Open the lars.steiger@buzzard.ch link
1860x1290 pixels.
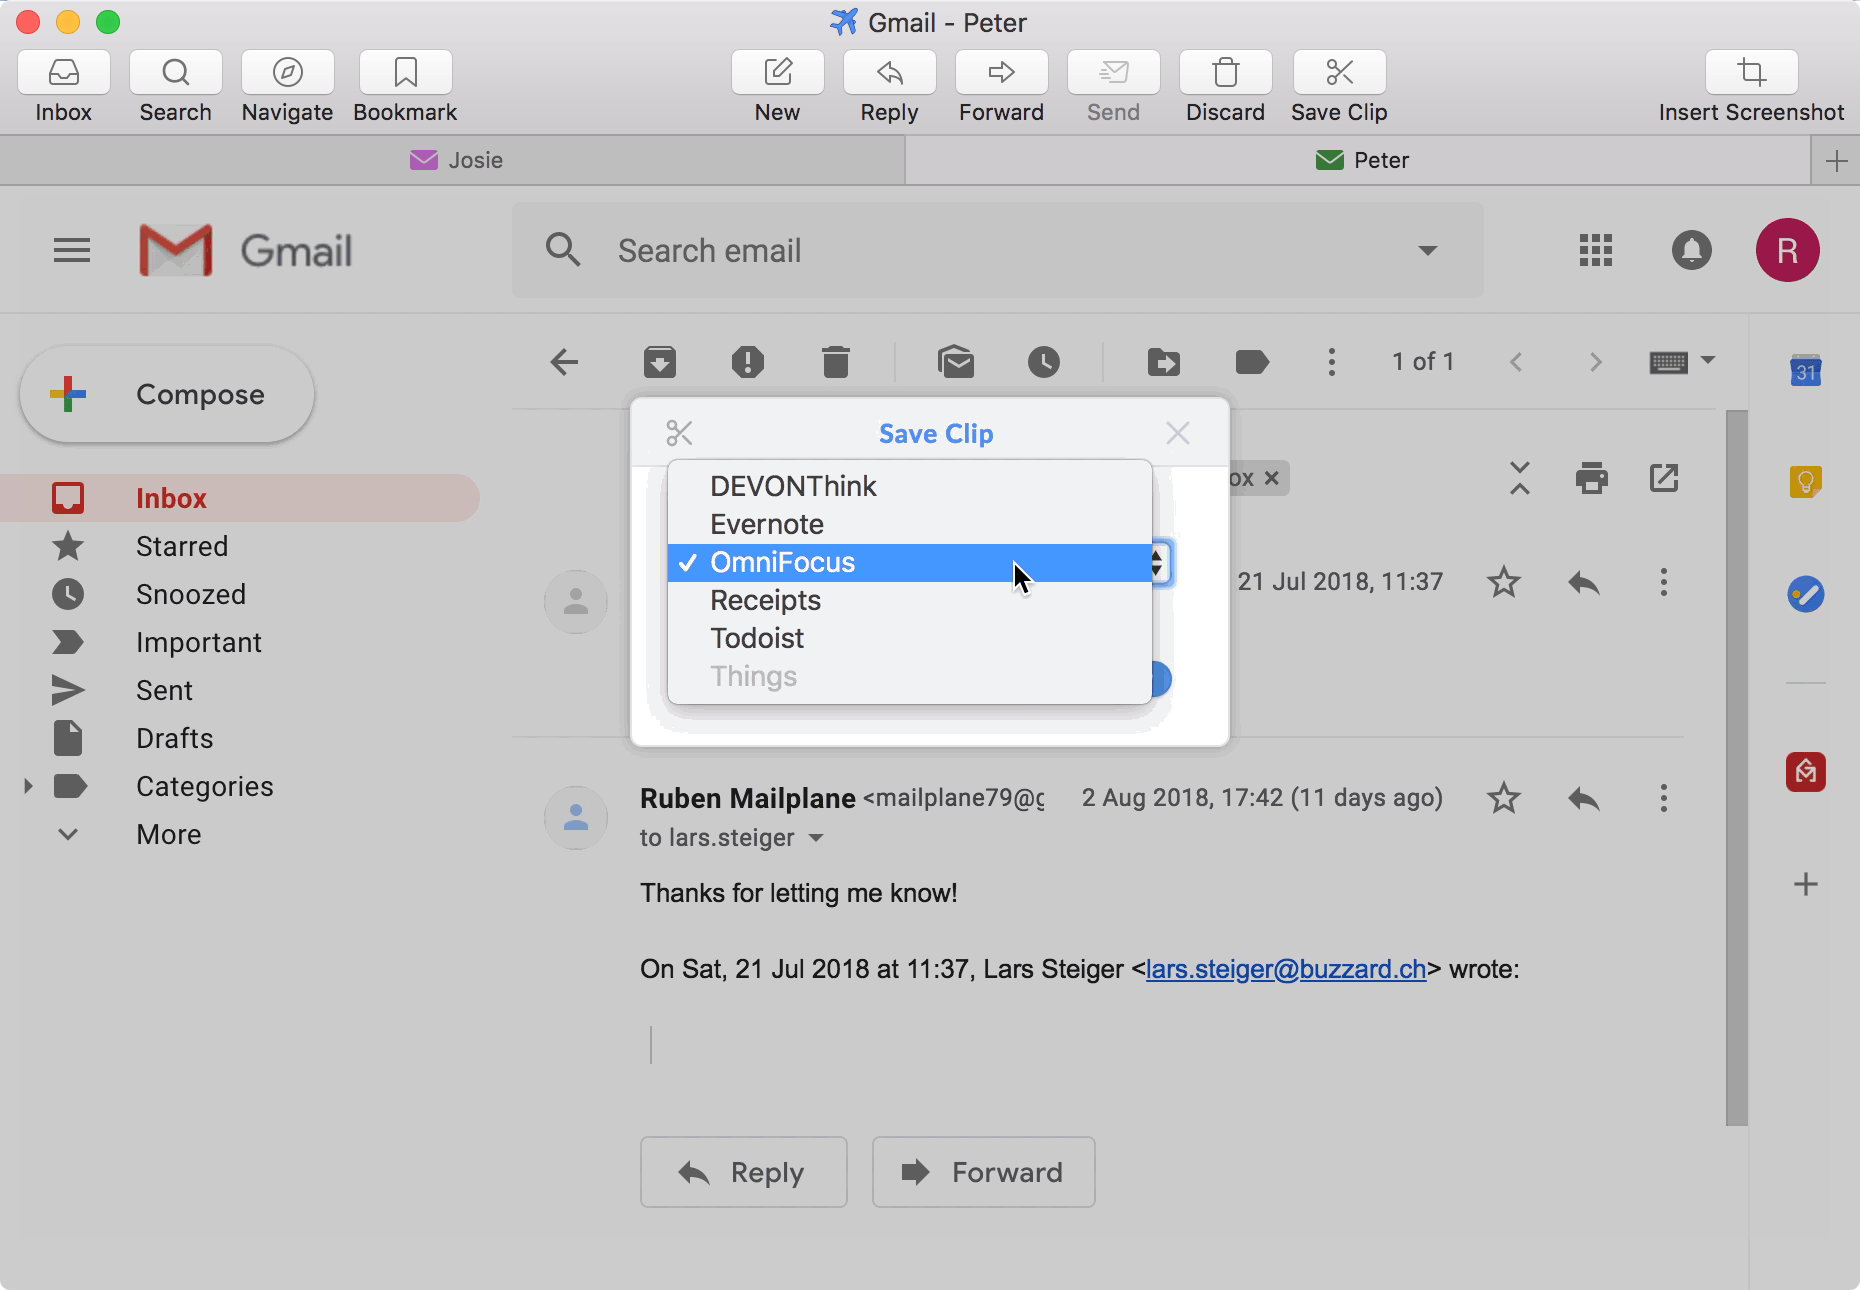pyautogui.click(x=1286, y=969)
